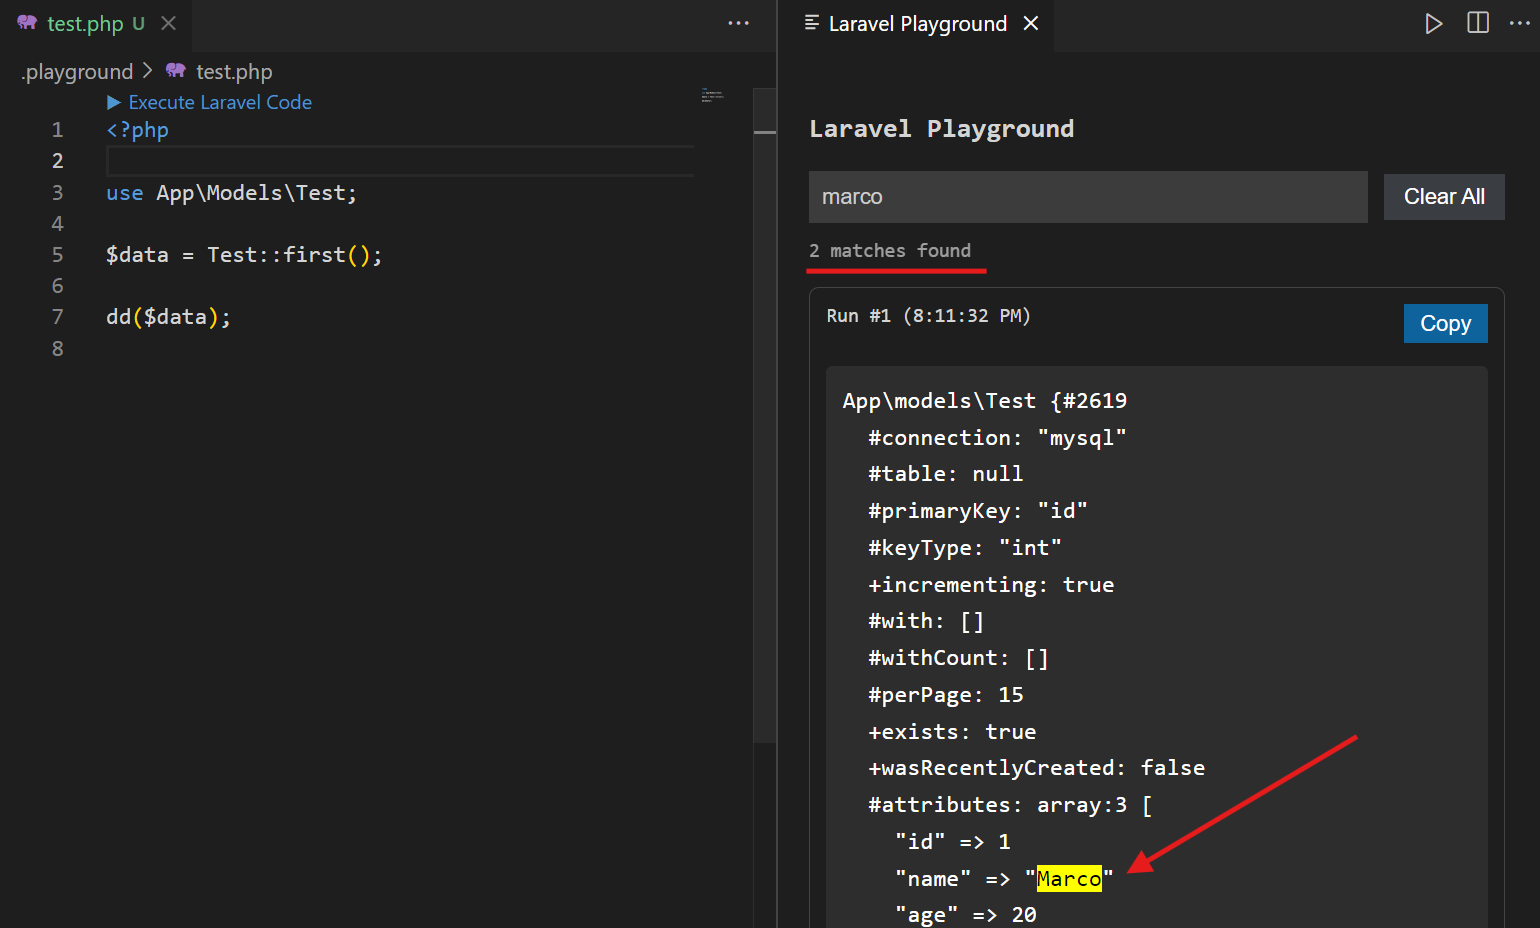Click the "age" => 20 output line
The image size is (1540, 928).
tap(965, 915)
